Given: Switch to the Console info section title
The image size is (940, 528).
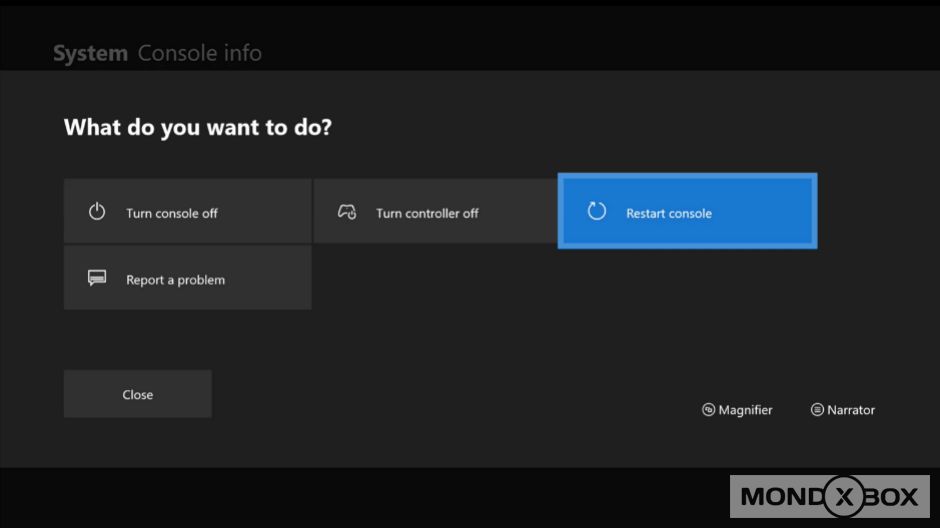Looking at the screenshot, I should (199, 53).
